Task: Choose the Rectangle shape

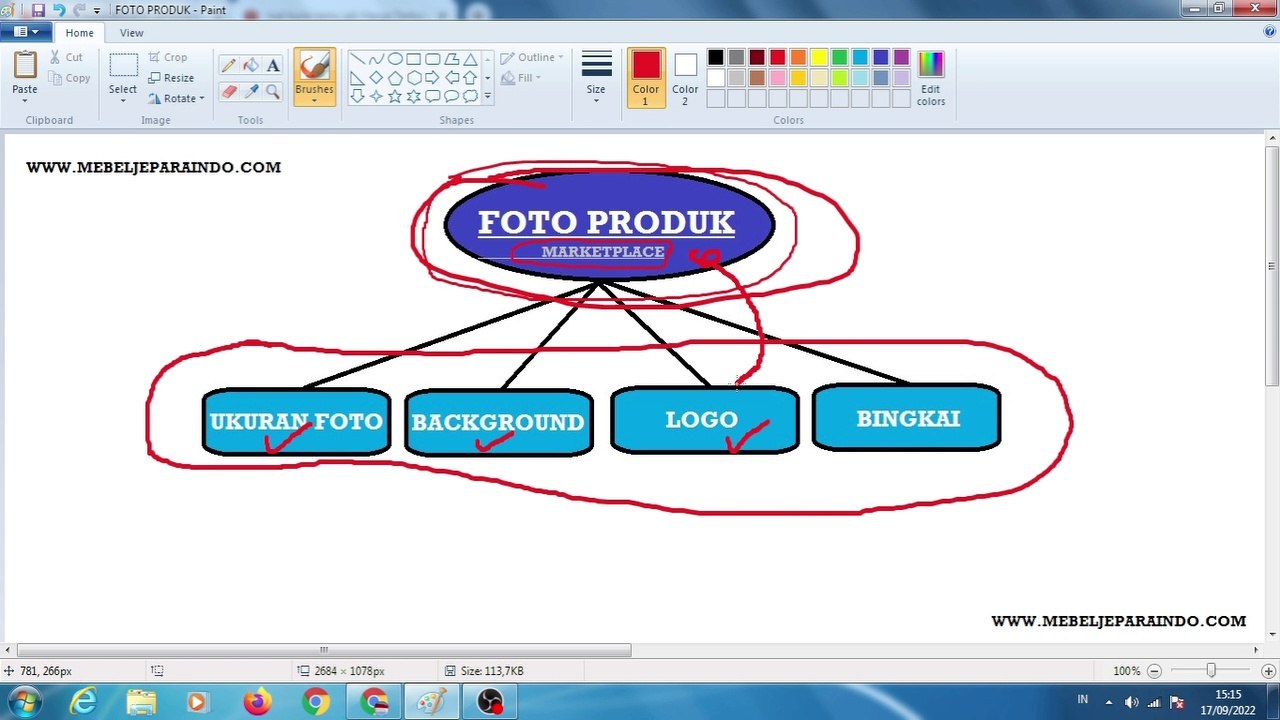Action: (413, 59)
